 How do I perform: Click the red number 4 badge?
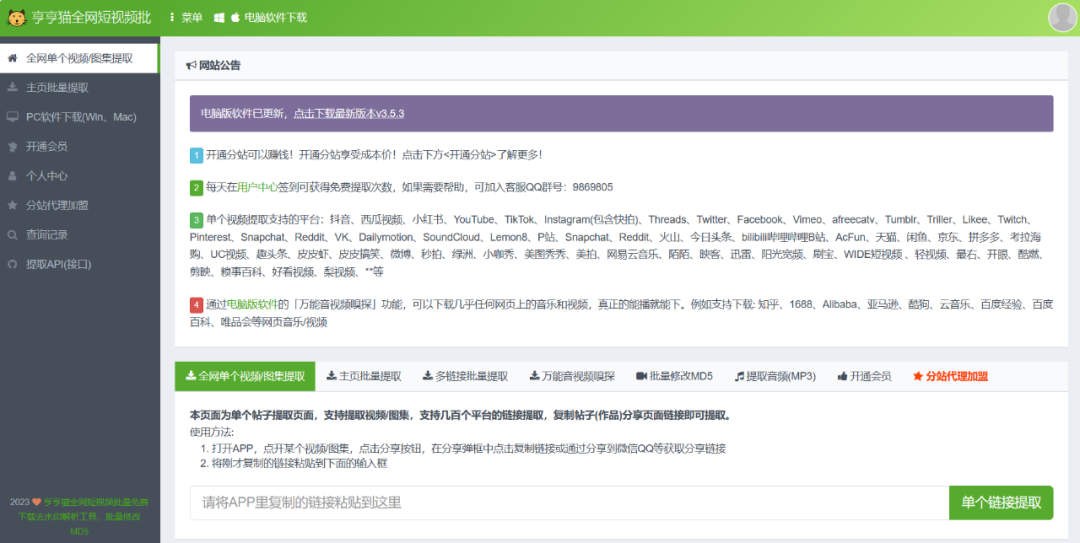[196, 304]
